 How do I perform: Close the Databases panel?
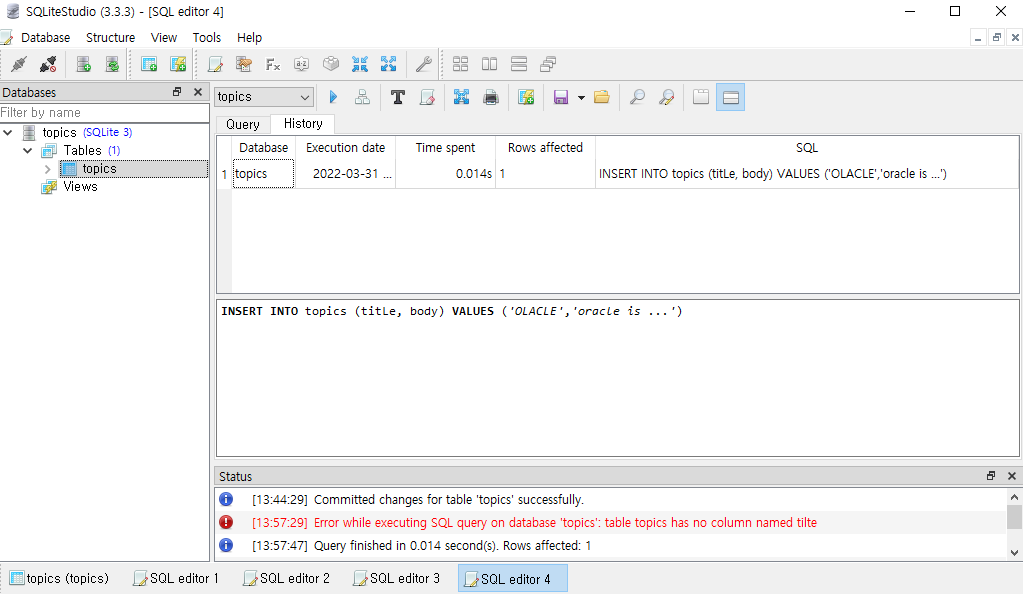(198, 92)
